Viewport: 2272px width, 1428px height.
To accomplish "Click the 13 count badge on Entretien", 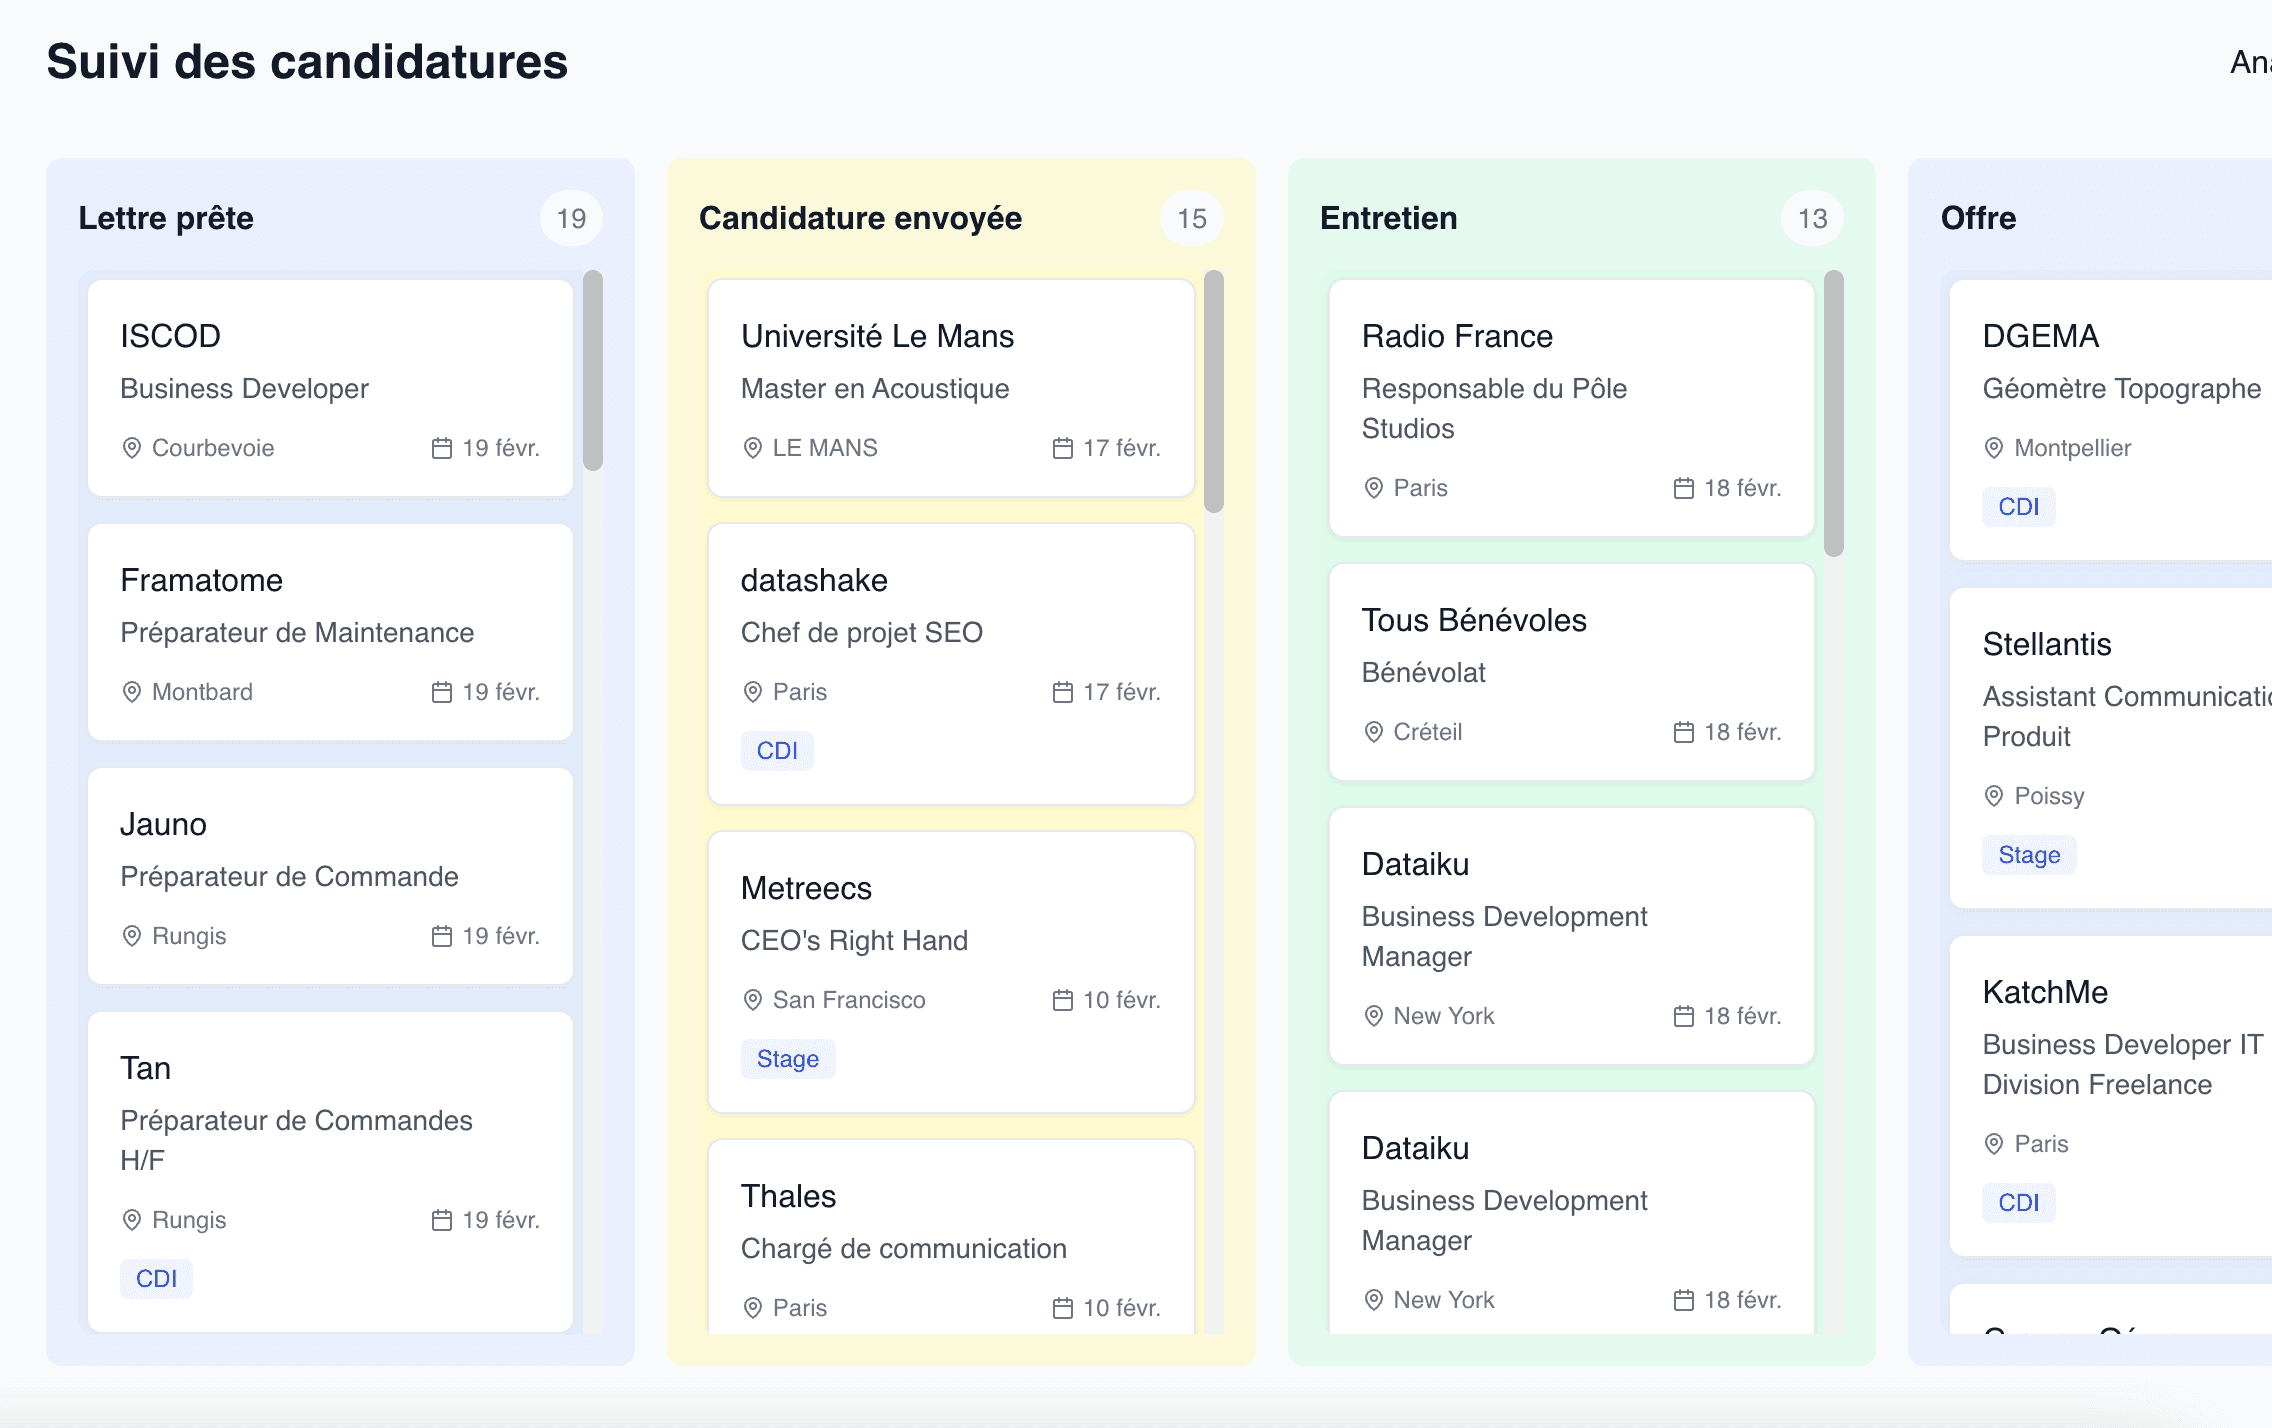I will click(x=1813, y=218).
